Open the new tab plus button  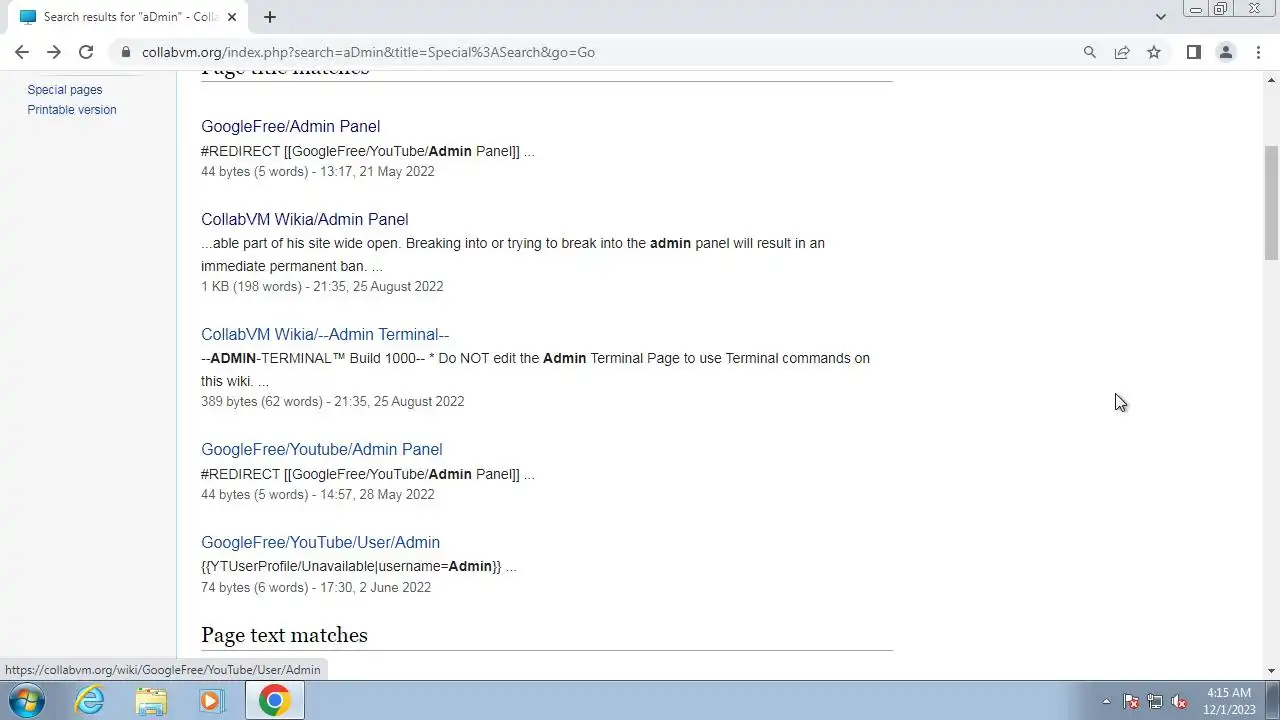[270, 17]
